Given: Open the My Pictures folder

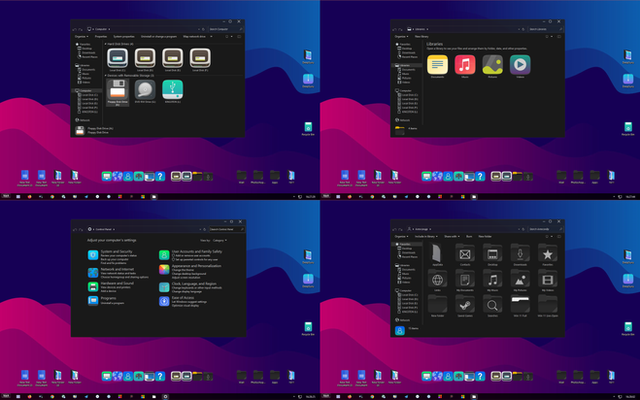Looking at the screenshot, I should [x=520, y=279].
